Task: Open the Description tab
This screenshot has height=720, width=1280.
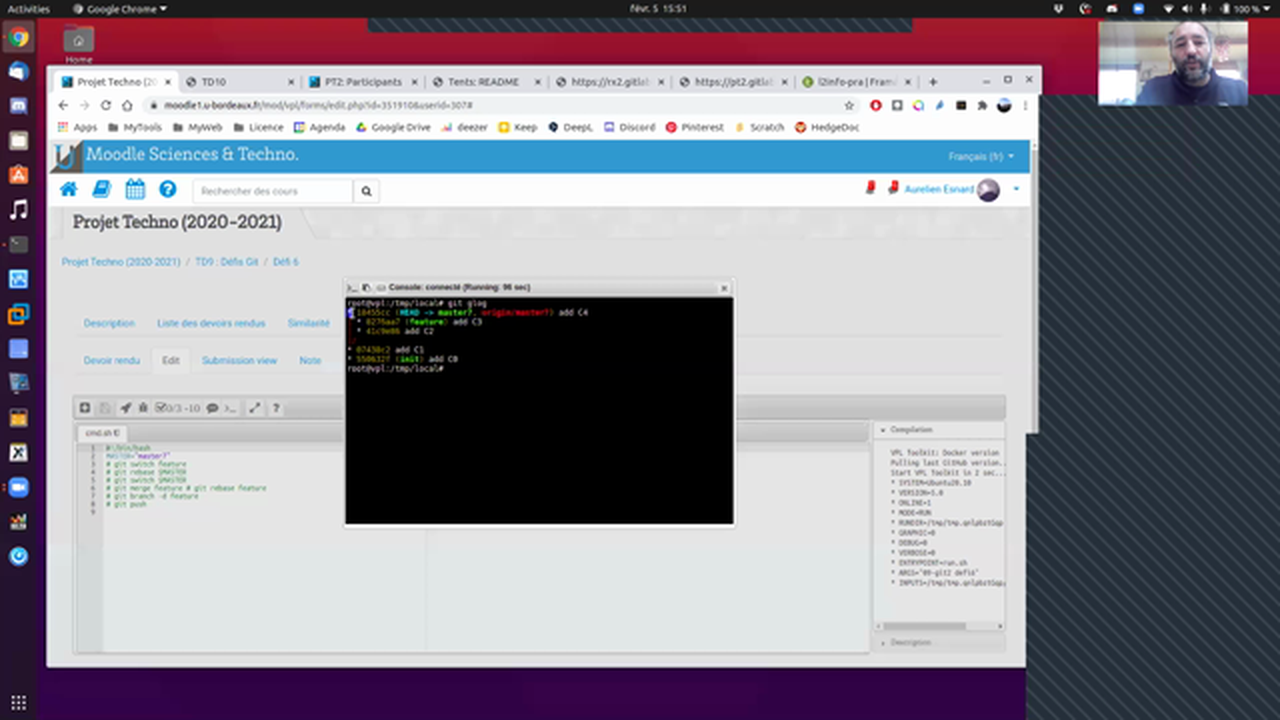Action: (x=109, y=323)
